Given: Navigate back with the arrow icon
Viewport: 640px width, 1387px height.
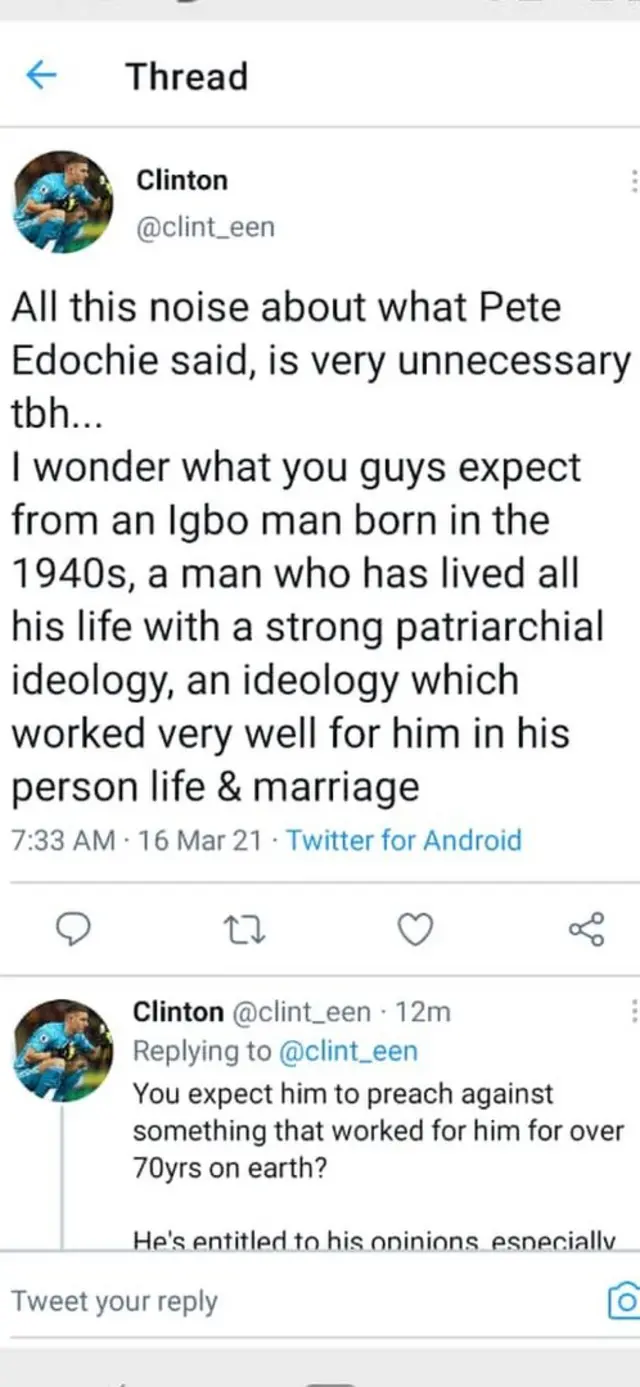Looking at the screenshot, I should coord(41,76).
